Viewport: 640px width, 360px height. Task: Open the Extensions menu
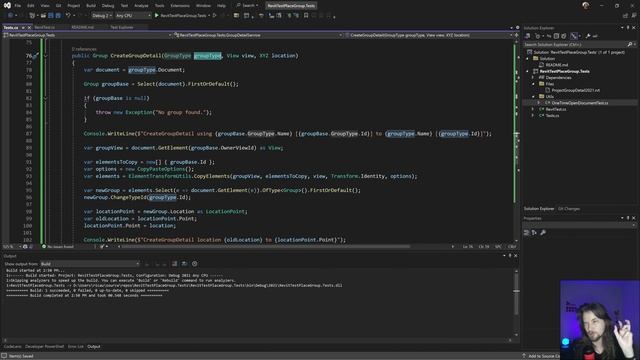[x=180, y=6]
